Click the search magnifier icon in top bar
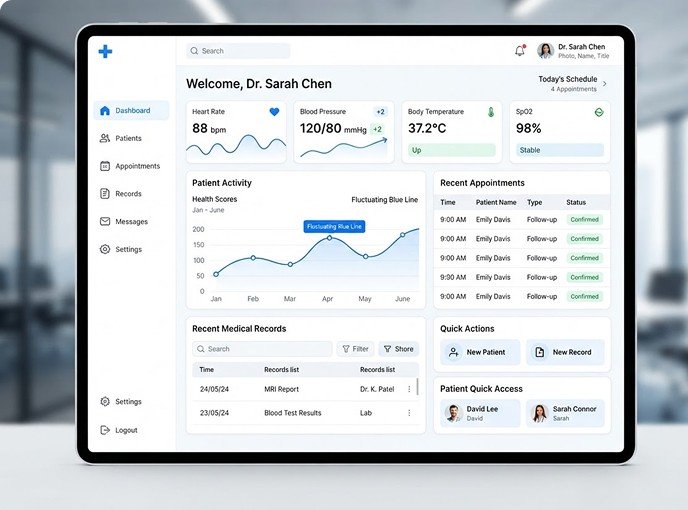The image size is (688, 510). [x=194, y=51]
